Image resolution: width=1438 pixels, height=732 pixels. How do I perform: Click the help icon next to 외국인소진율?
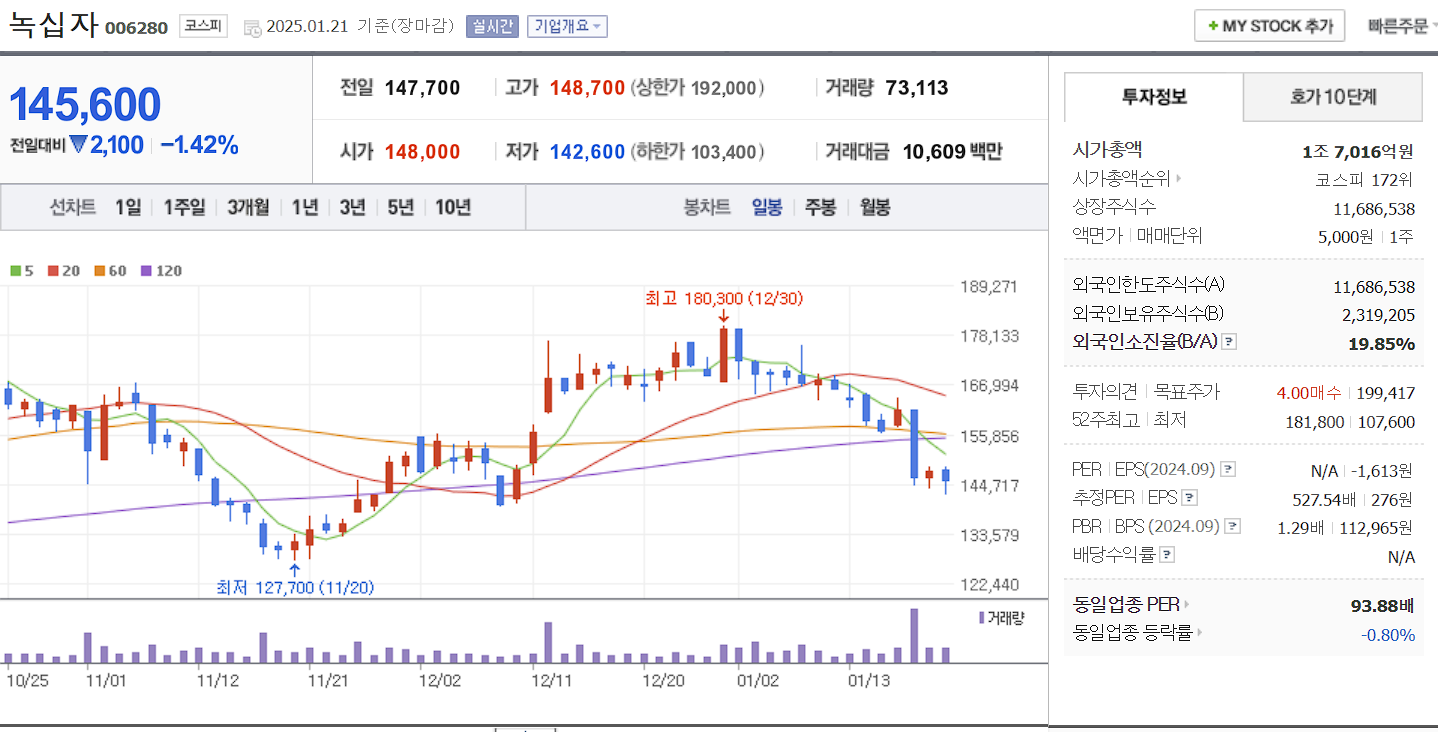click(x=1228, y=341)
